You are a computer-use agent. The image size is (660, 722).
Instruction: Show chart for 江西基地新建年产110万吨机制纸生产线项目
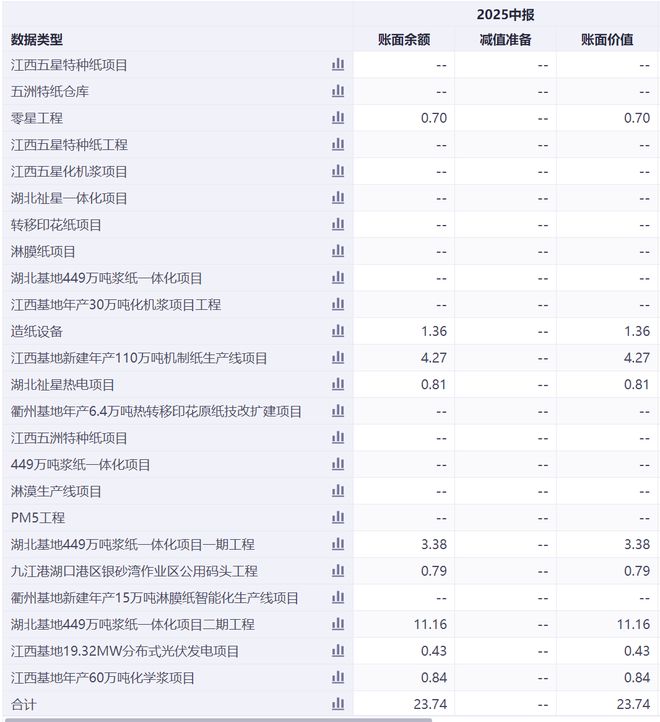pyautogui.click(x=338, y=358)
